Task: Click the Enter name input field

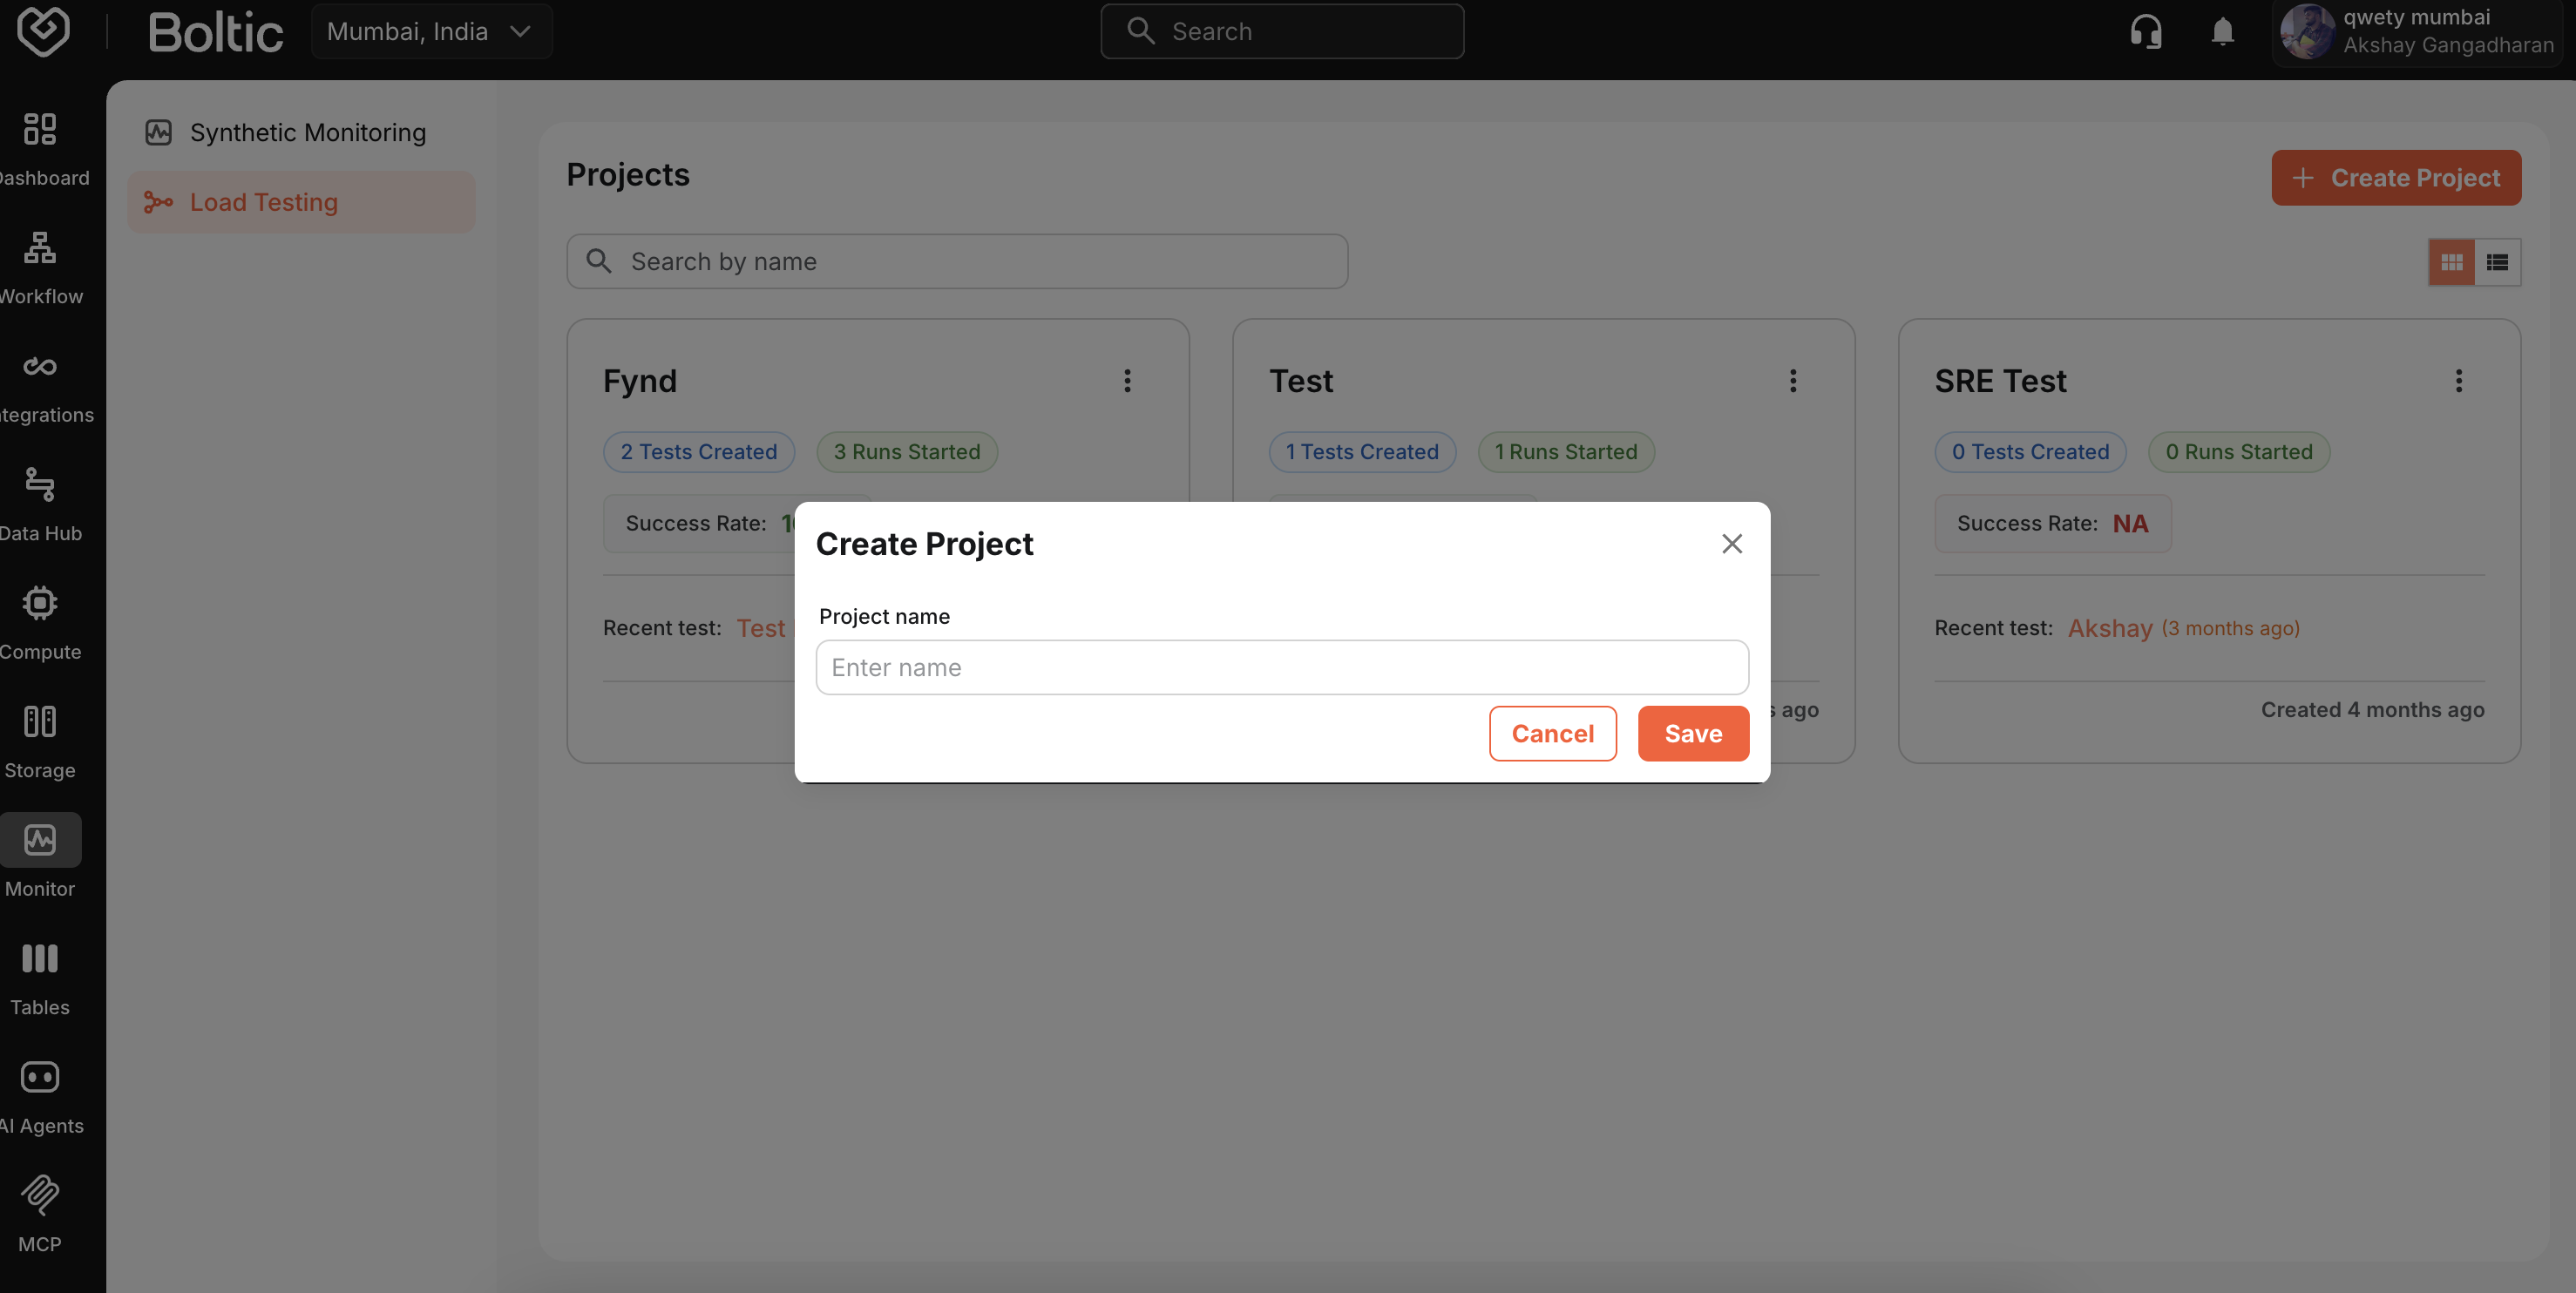Action: (1281, 667)
